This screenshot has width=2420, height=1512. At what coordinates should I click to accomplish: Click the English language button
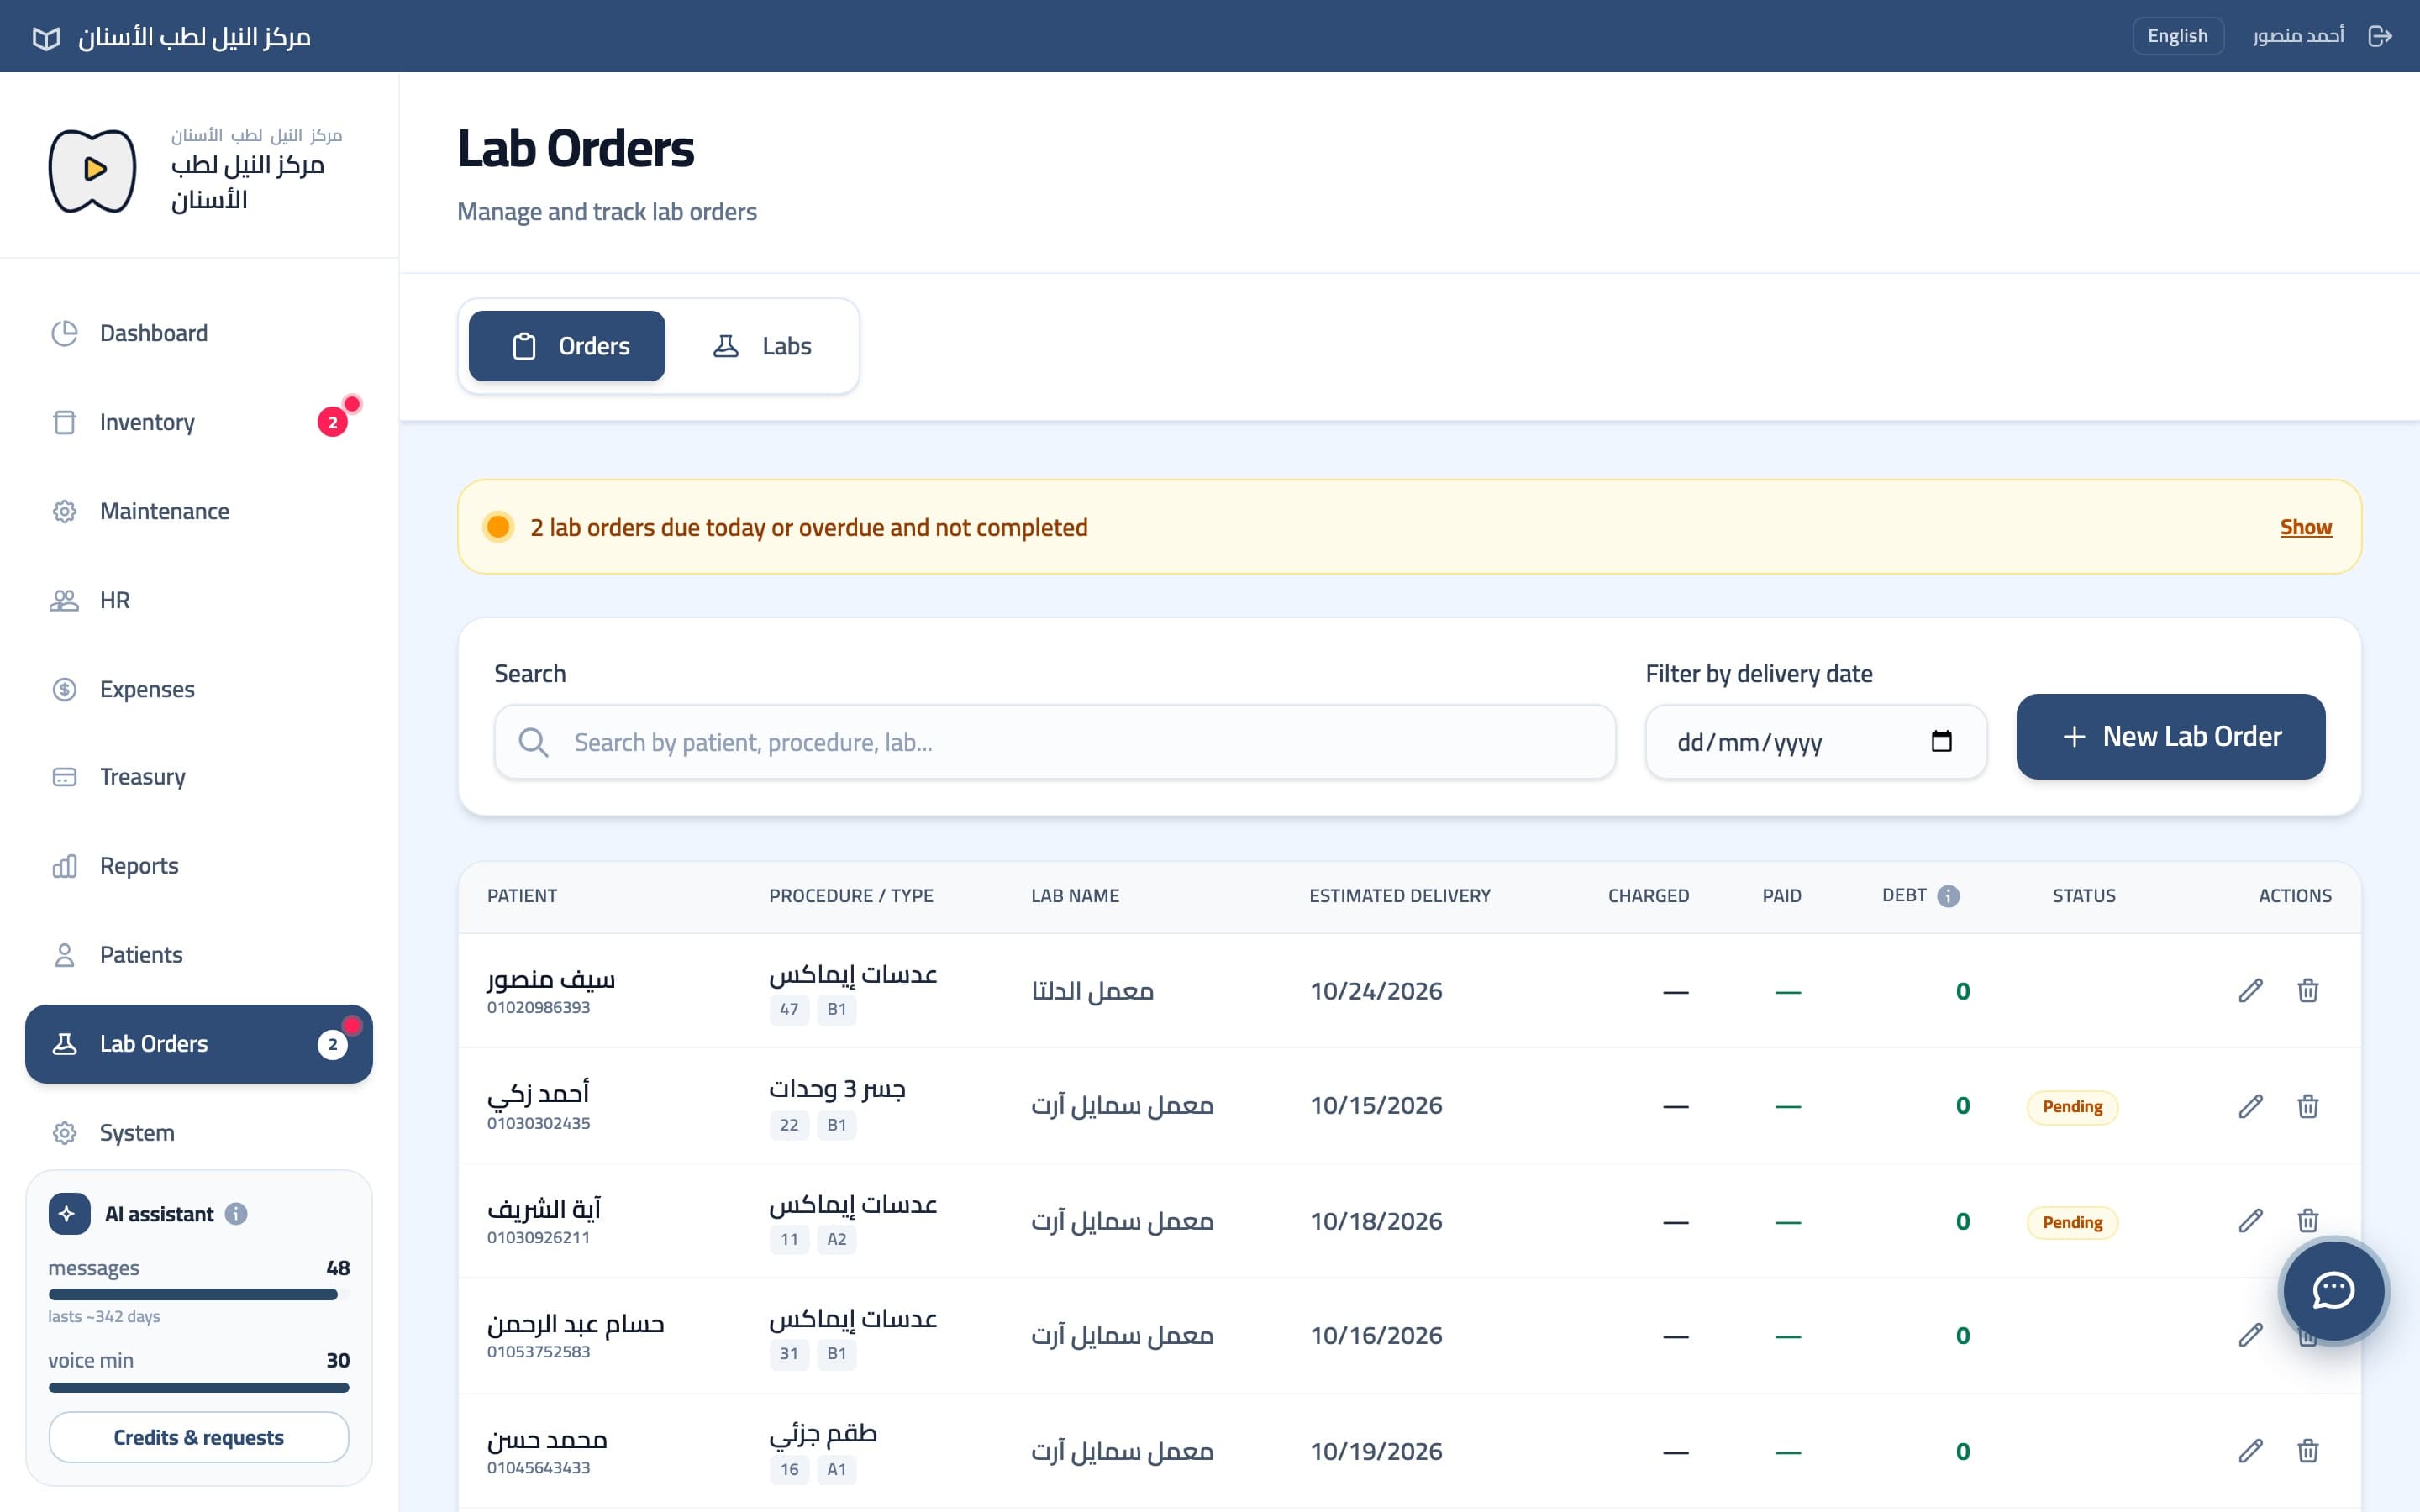[x=2177, y=36]
